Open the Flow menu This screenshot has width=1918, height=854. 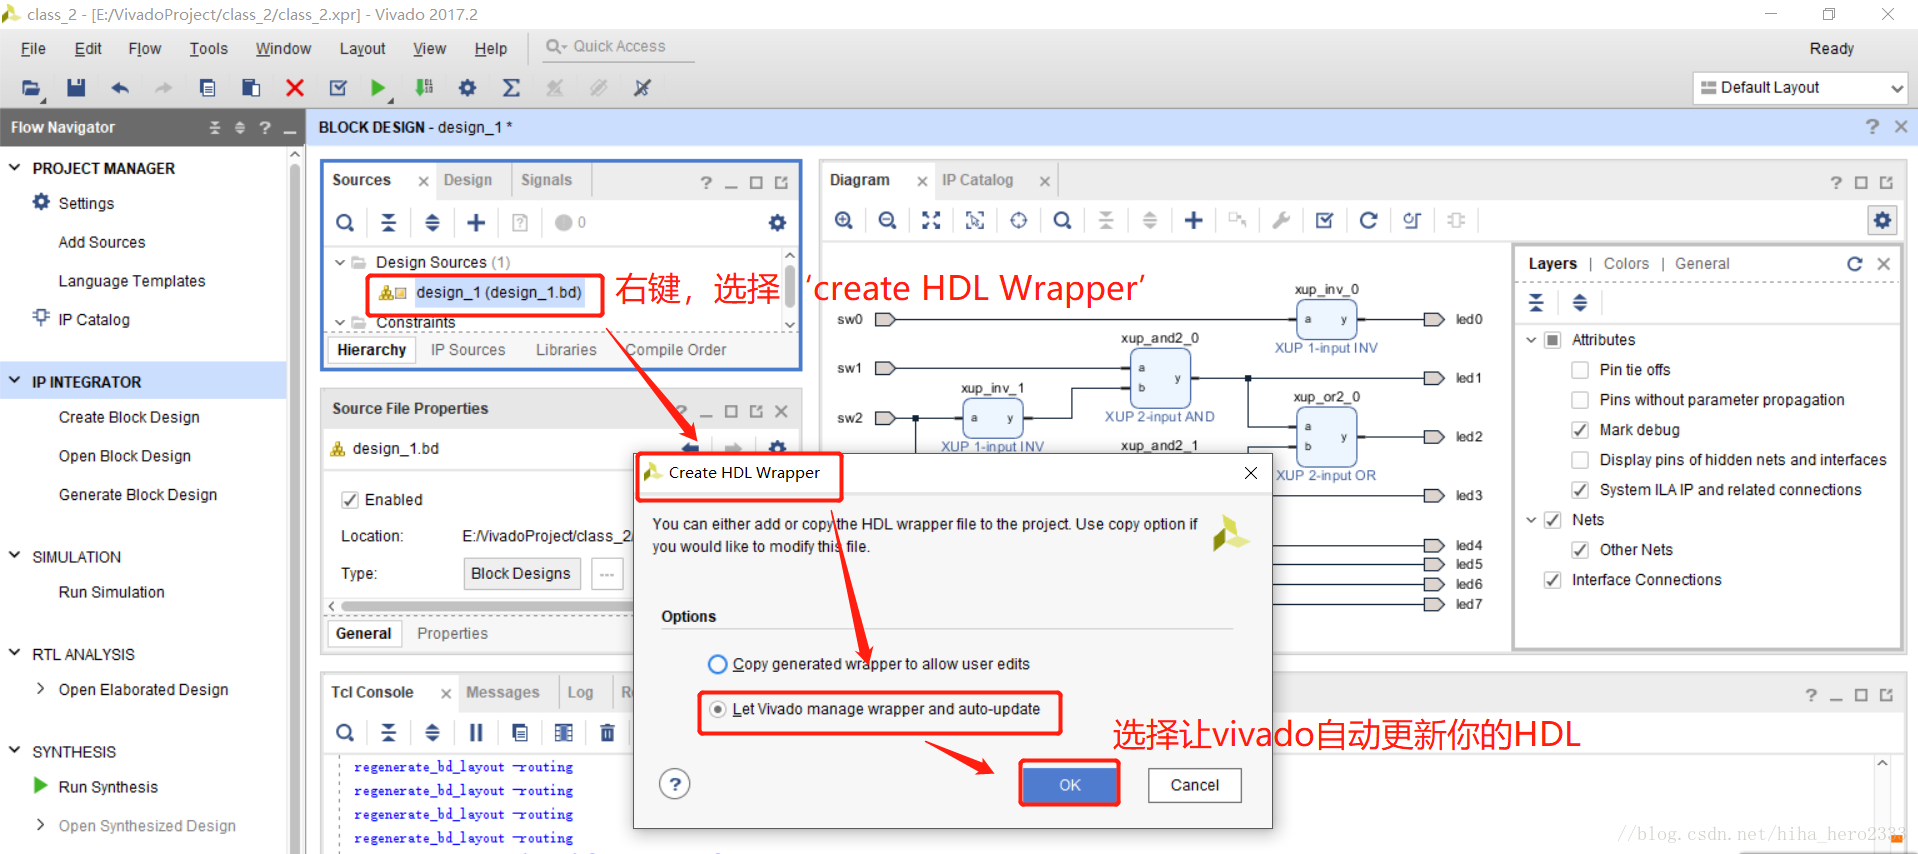[144, 48]
